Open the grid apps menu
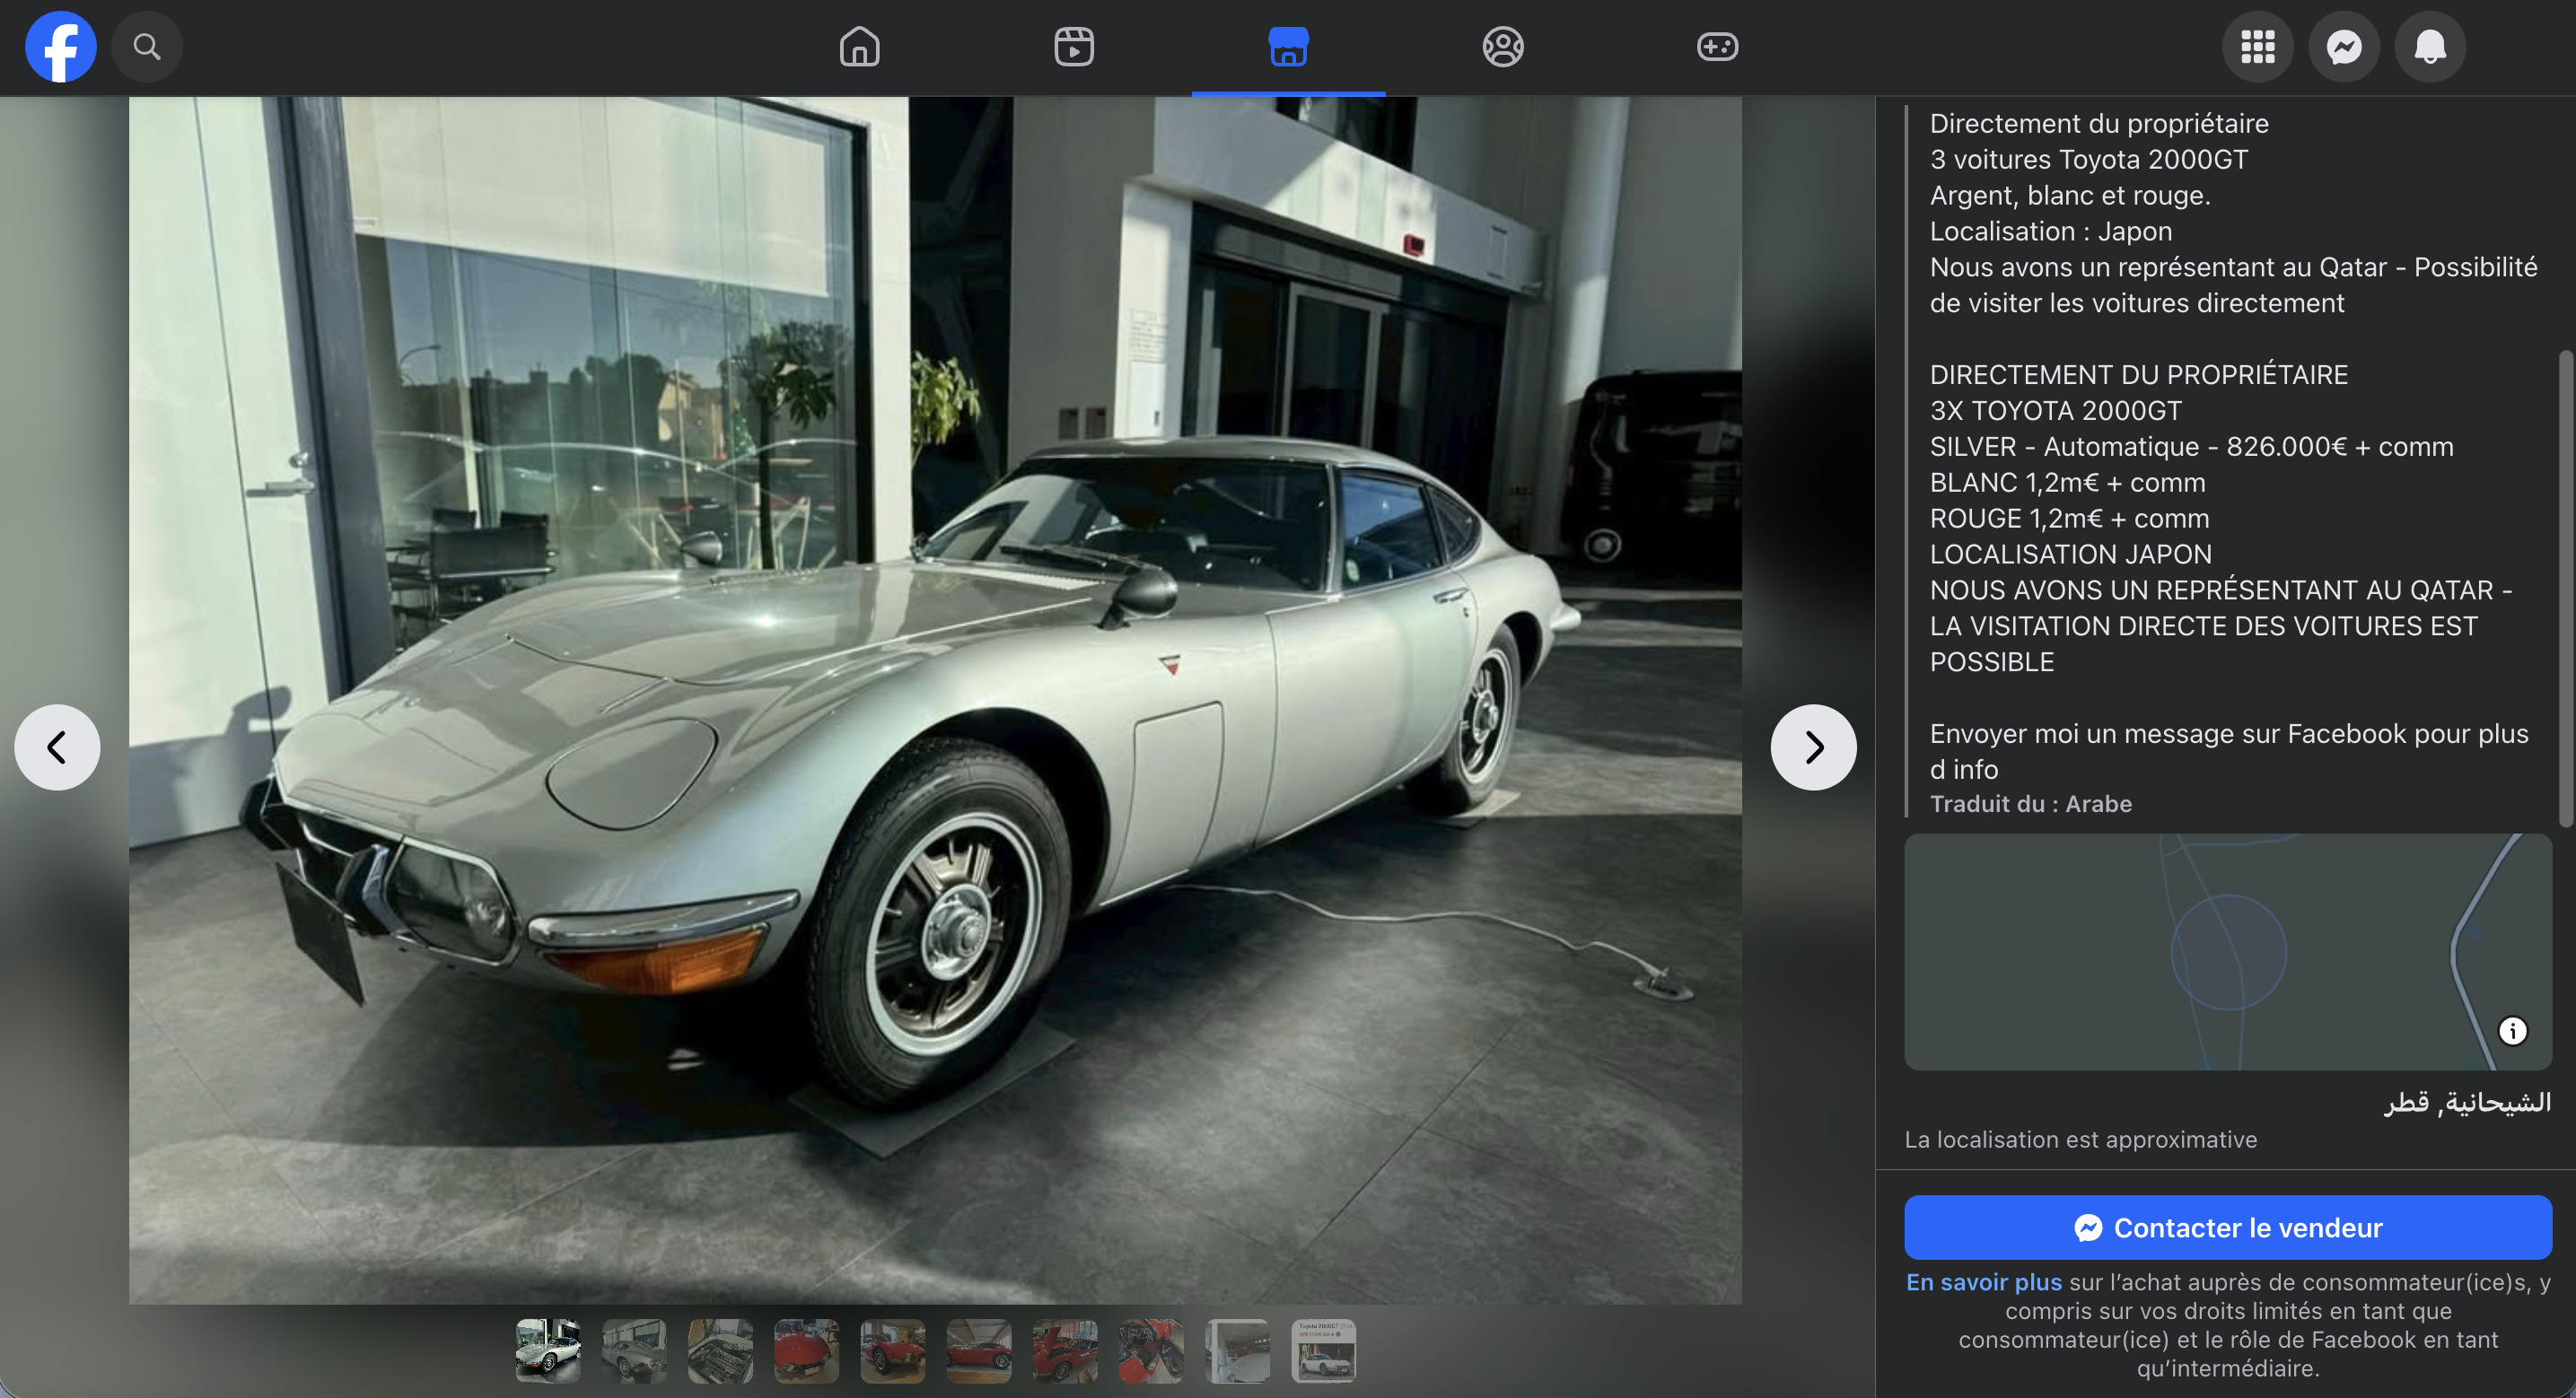Image resolution: width=2576 pixels, height=1398 pixels. point(2257,47)
